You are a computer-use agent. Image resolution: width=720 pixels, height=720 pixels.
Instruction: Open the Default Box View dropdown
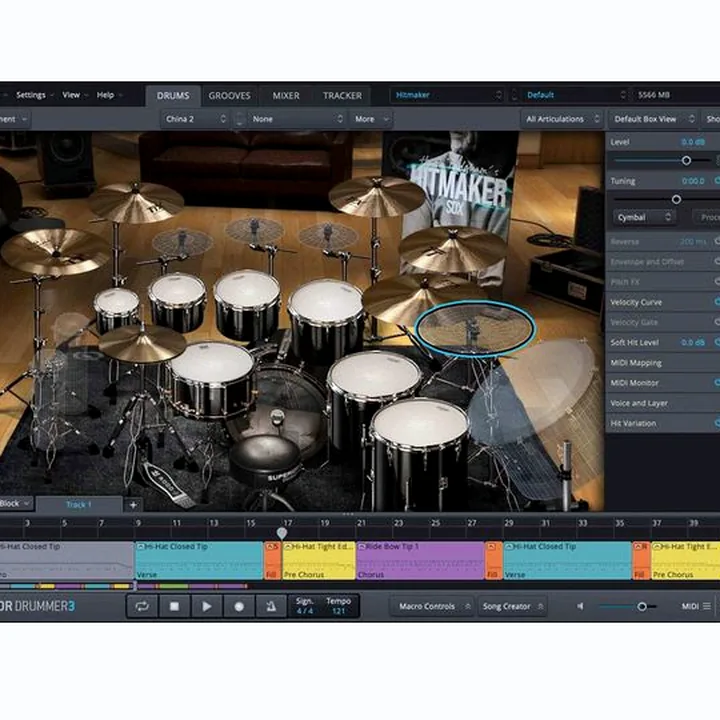(653, 119)
